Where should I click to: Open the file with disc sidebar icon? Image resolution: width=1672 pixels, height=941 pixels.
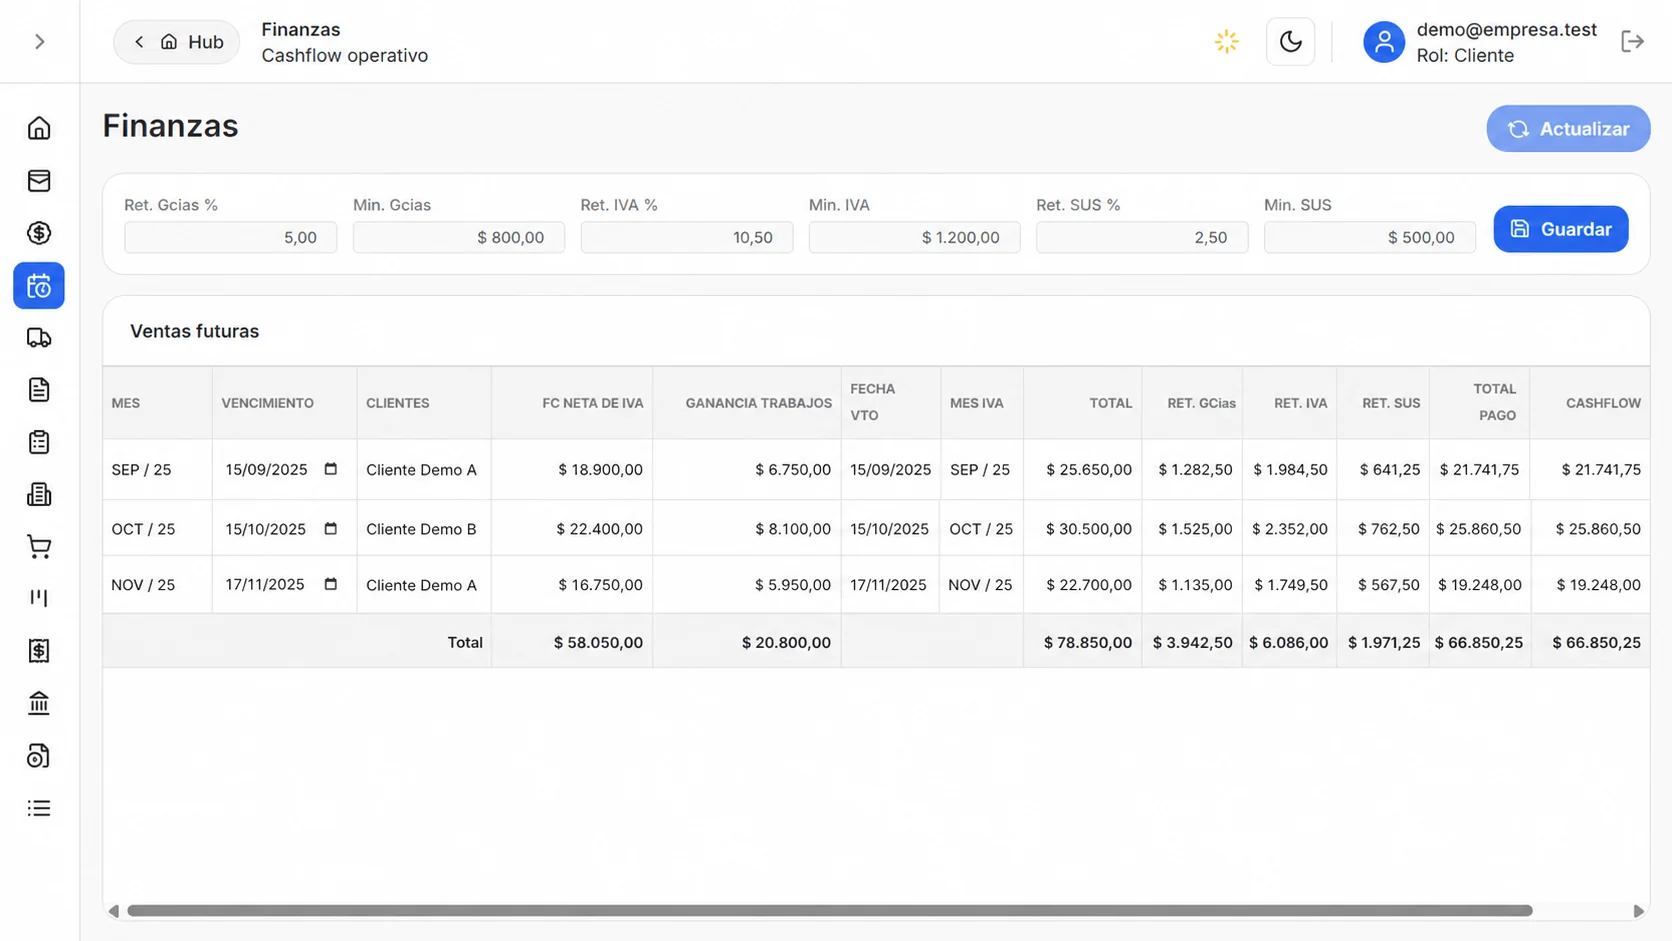point(39,756)
